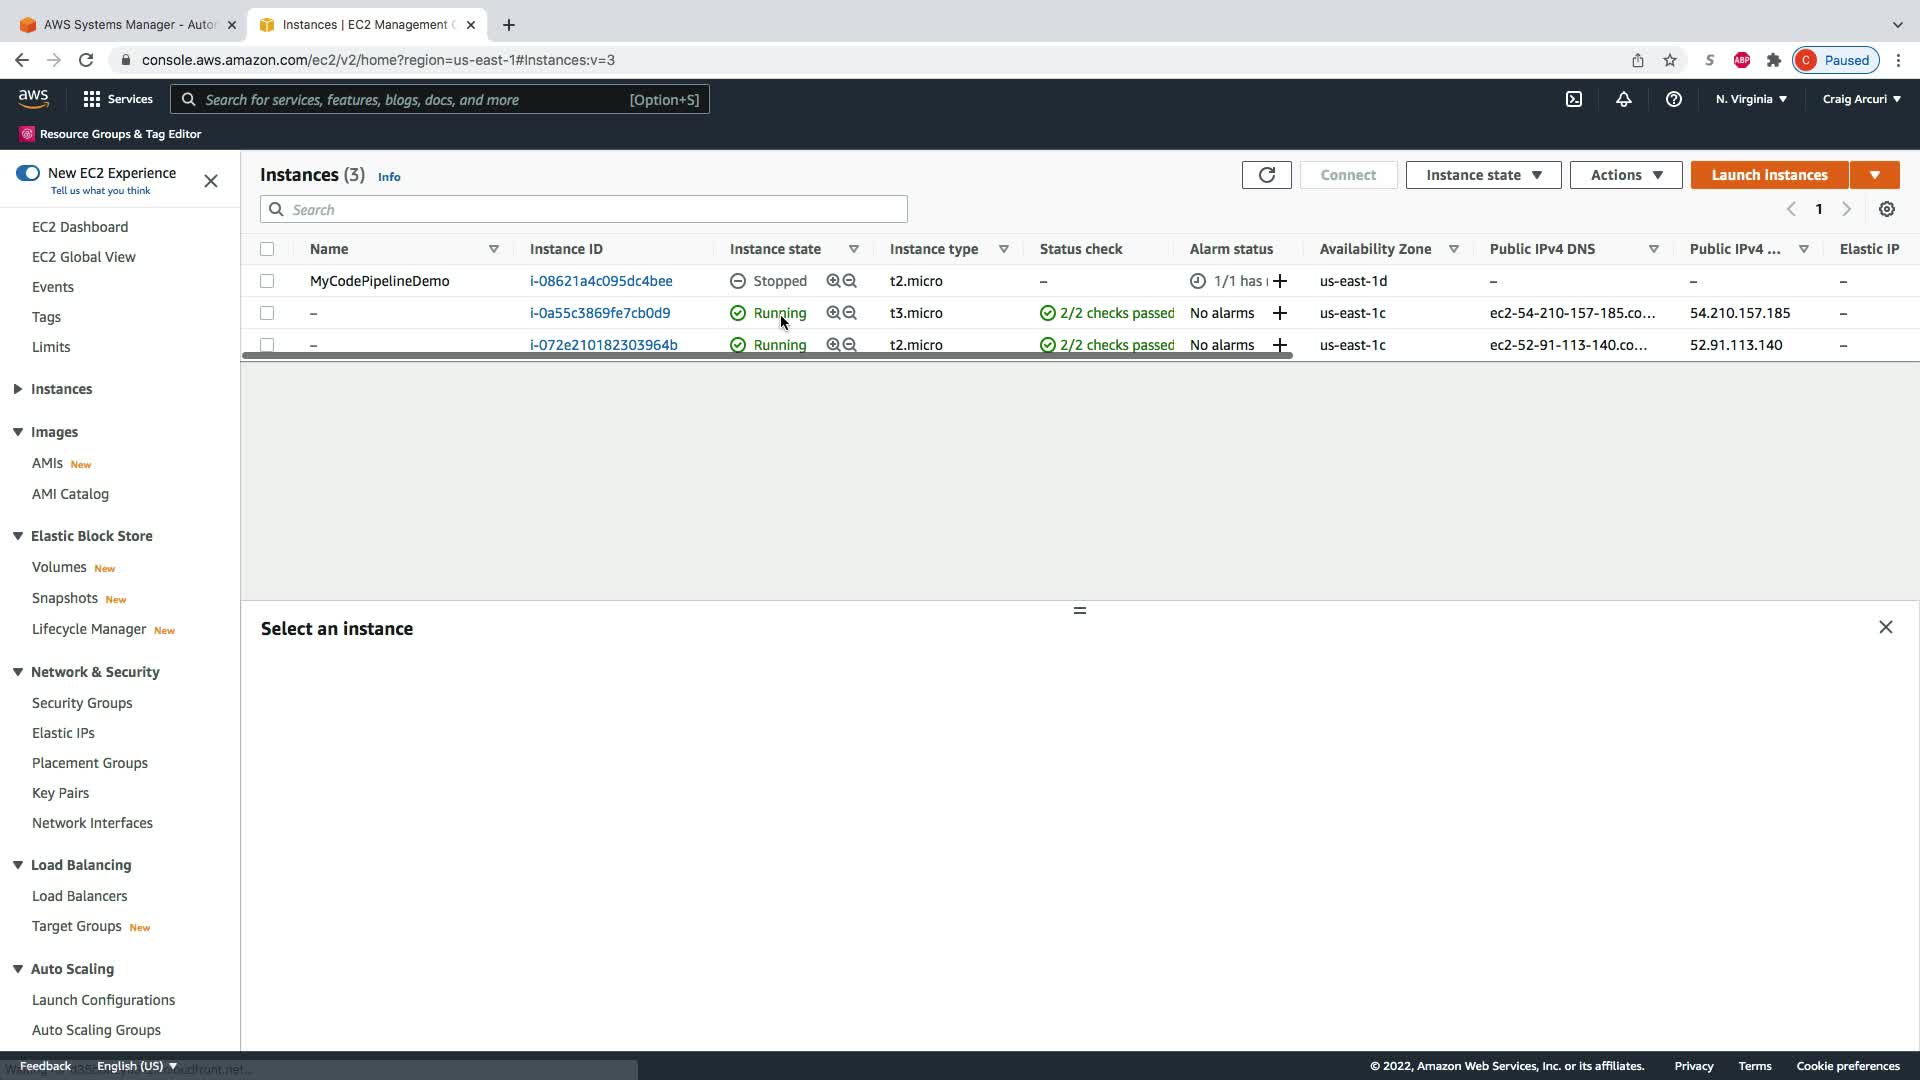Open instance i-0a55c3869fe7cb0d9 link

(x=600, y=313)
